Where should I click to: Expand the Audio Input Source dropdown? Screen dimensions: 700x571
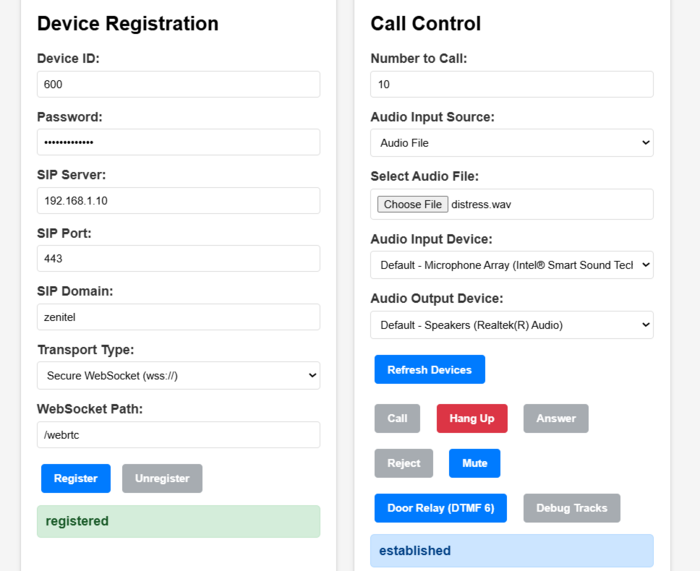click(x=511, y=143)
